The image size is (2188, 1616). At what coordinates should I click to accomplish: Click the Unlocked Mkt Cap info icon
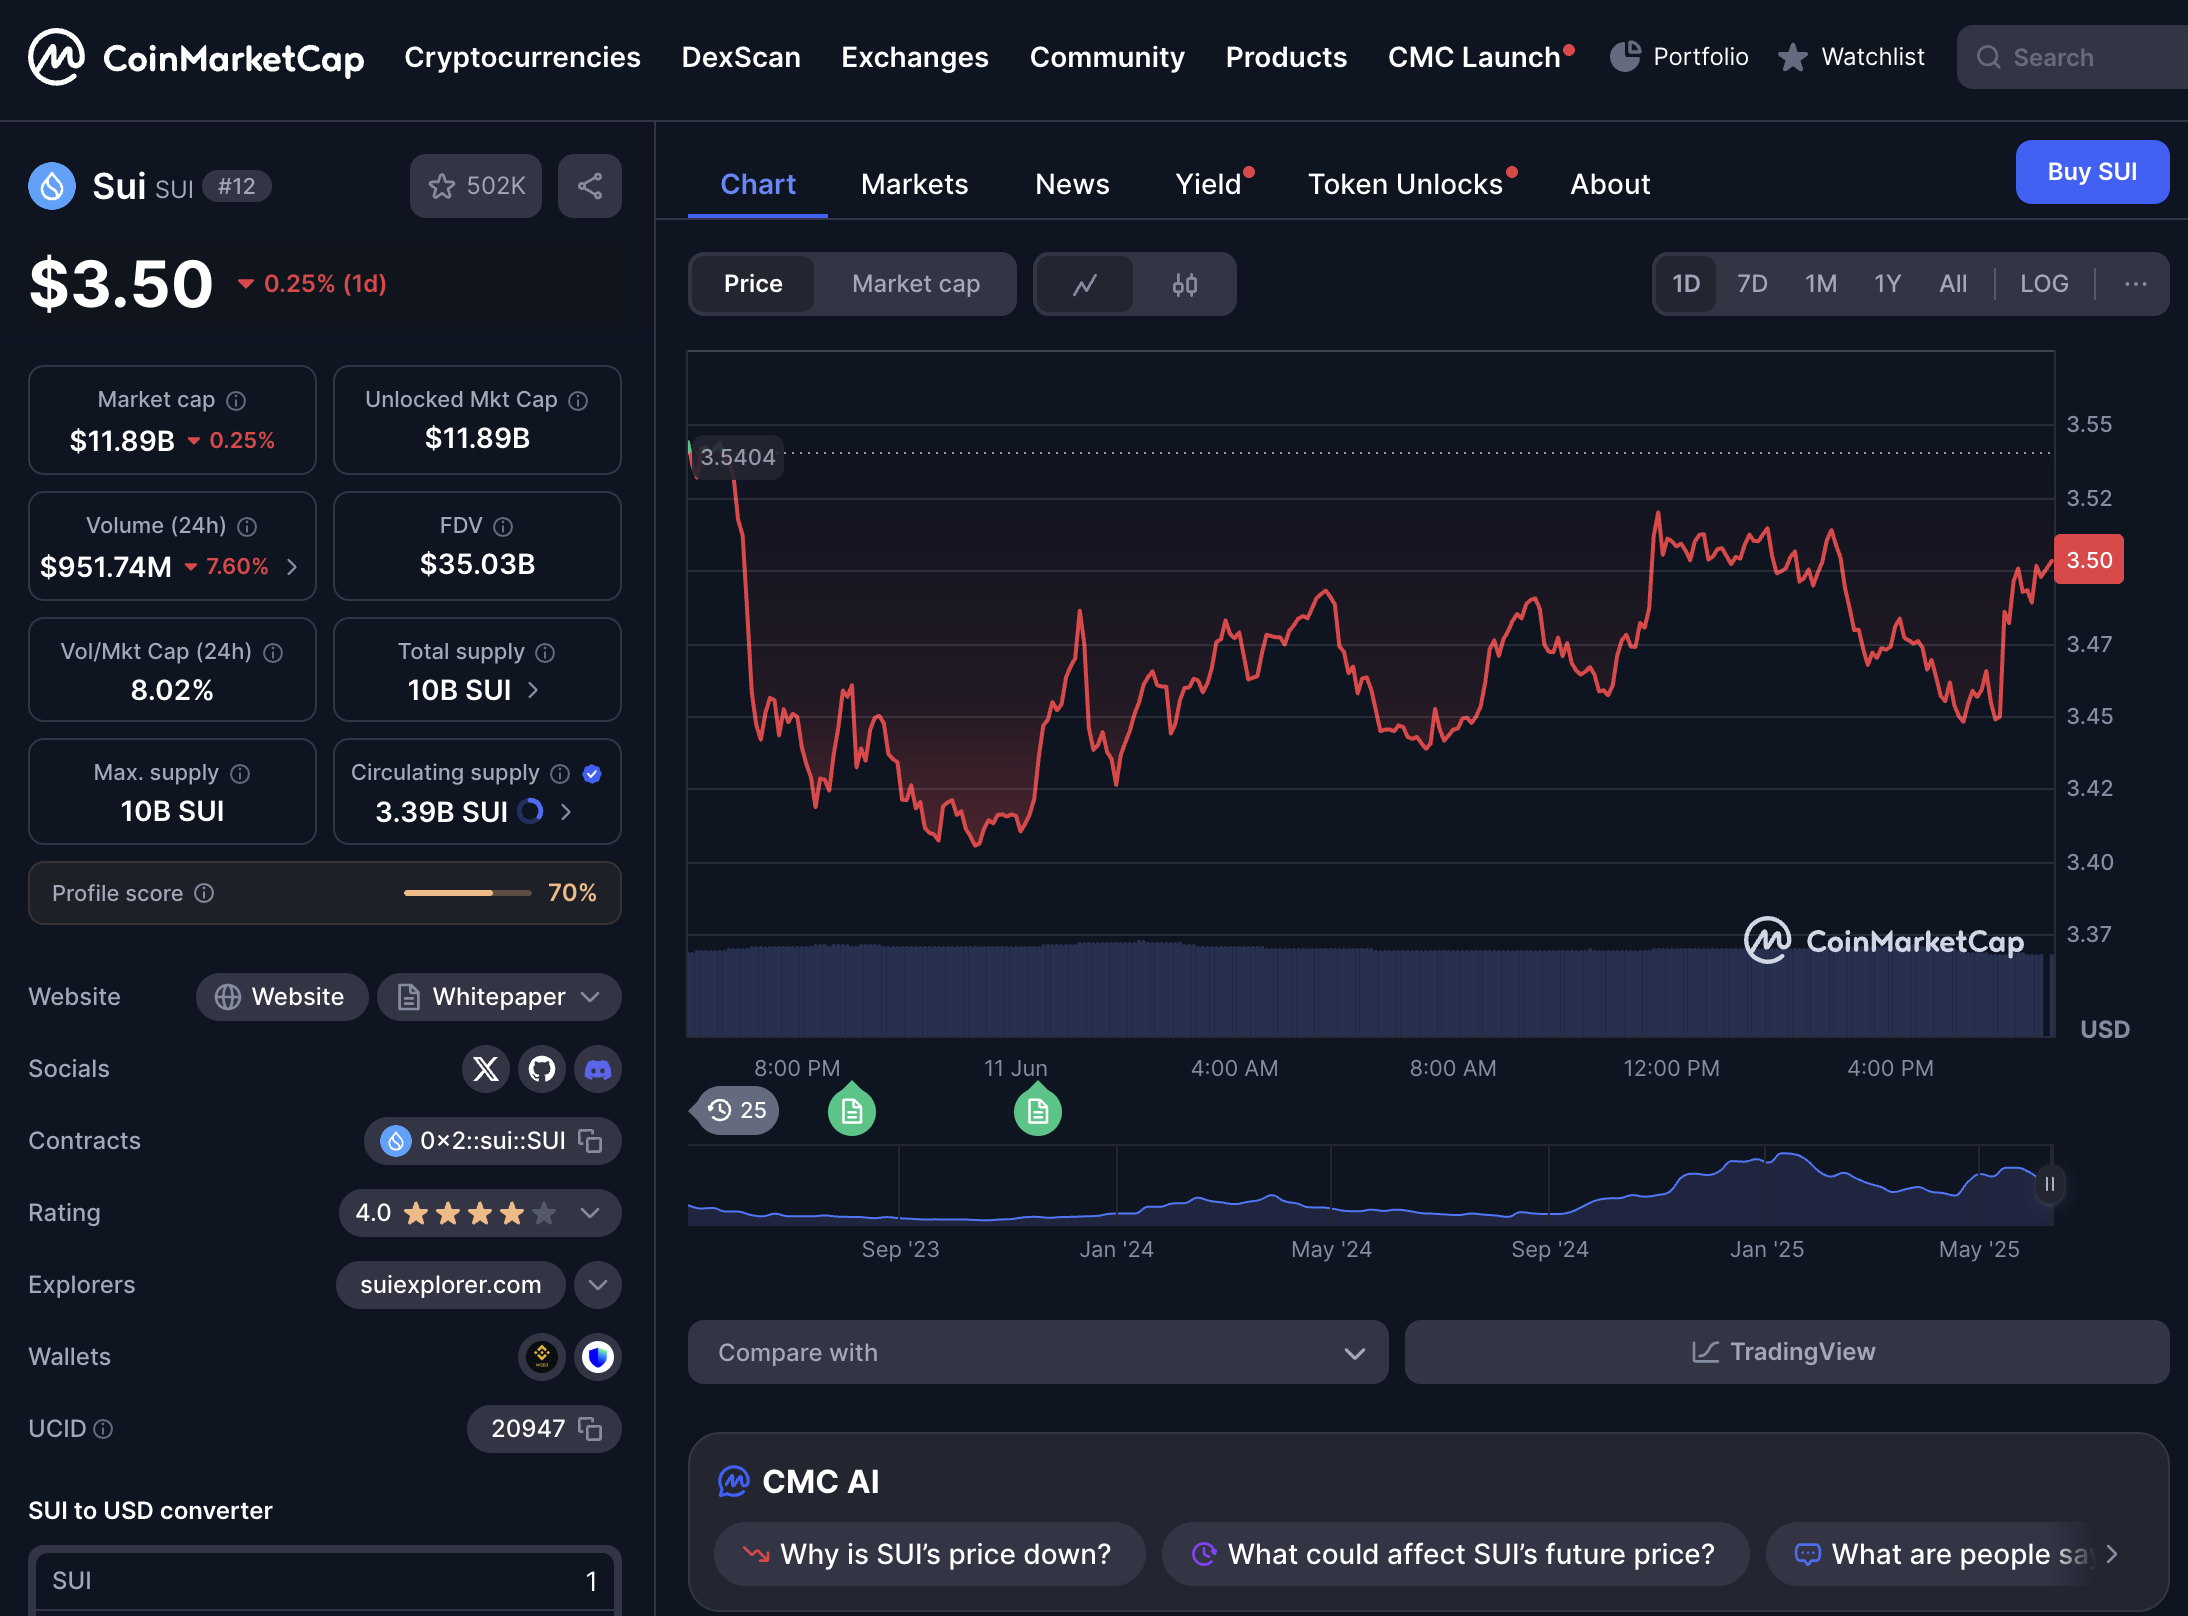point(578,401)
